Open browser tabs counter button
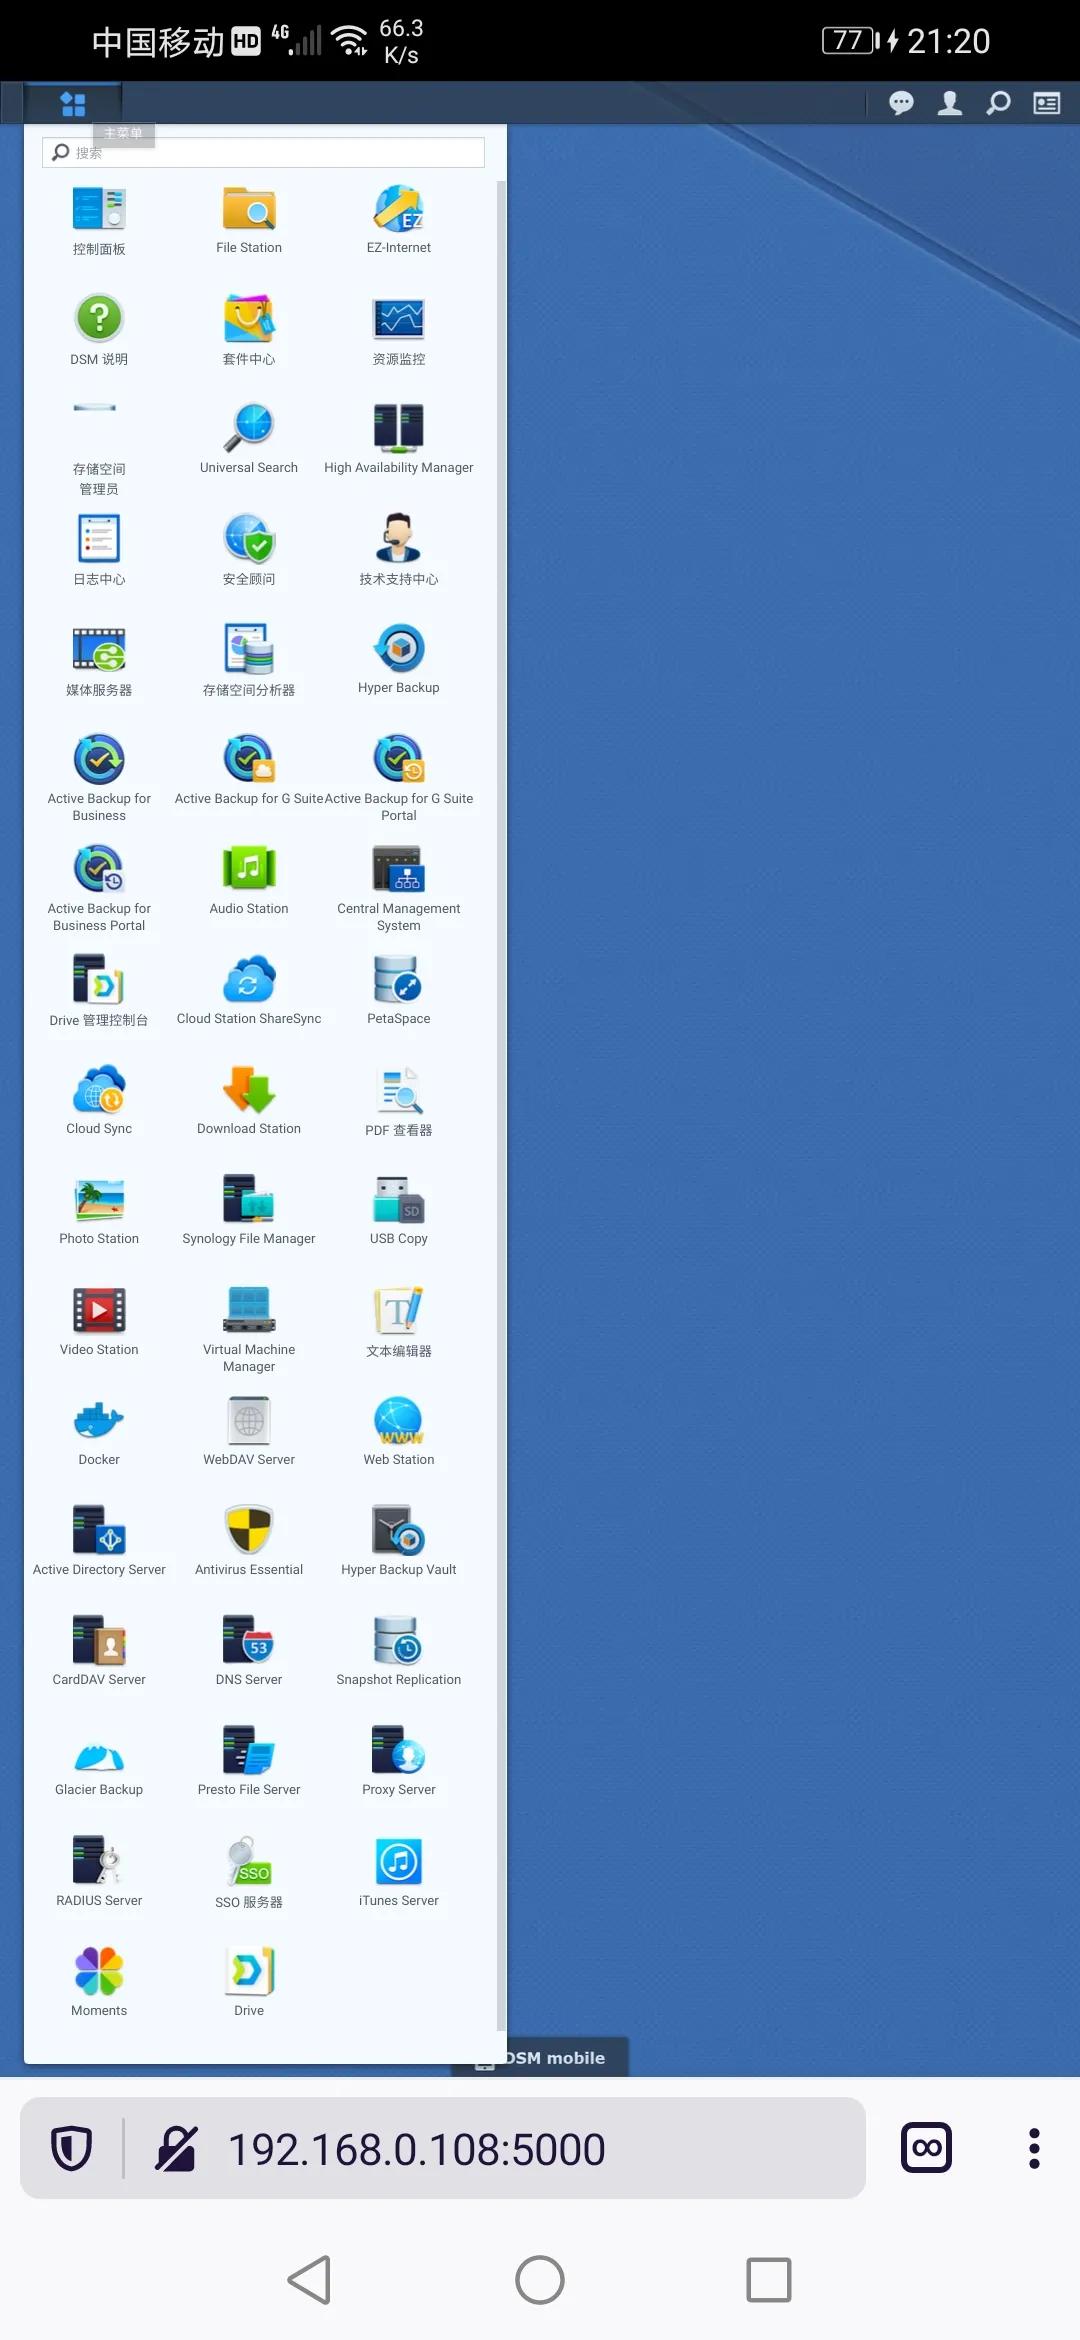Image resolution: width=1080 pixels, height=2340 pixels. (927, 2148)
